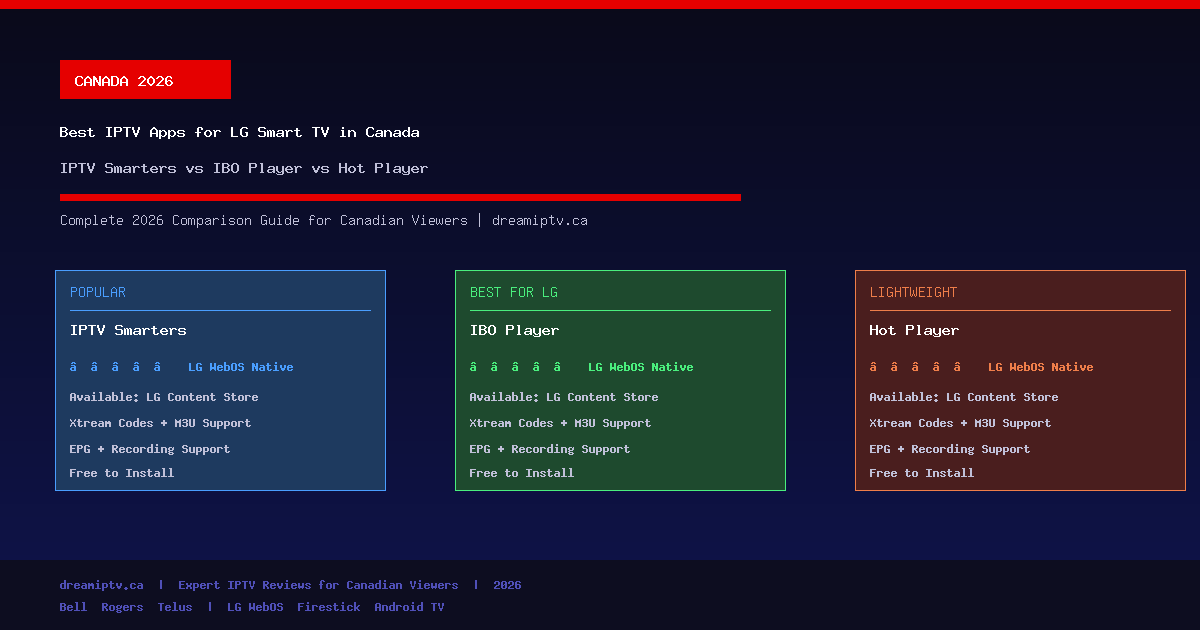This screenshot has width=1200, height=630.
Task: Open the Hot Player card title
Action: pos(914,331)
